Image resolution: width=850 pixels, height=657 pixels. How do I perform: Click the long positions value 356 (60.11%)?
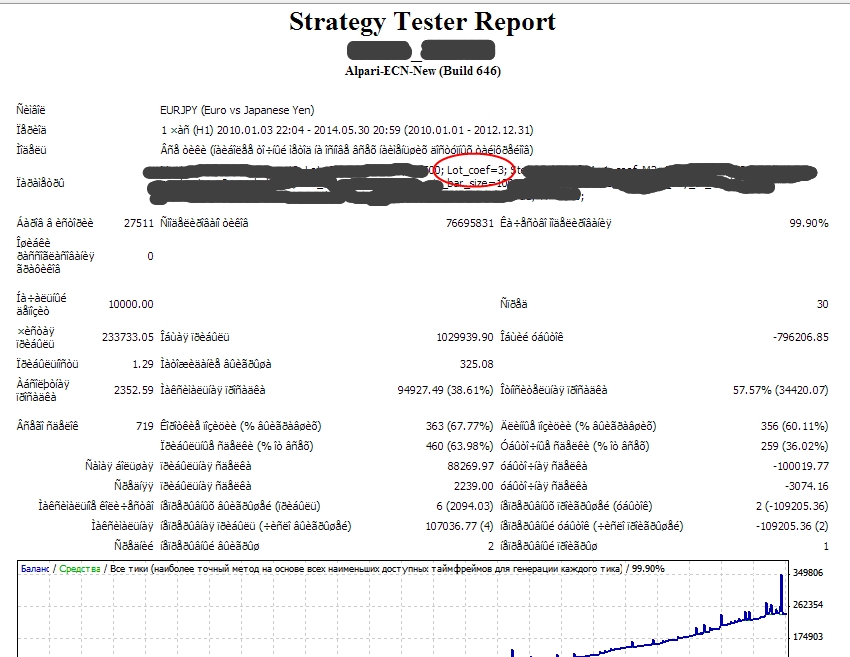795,426
